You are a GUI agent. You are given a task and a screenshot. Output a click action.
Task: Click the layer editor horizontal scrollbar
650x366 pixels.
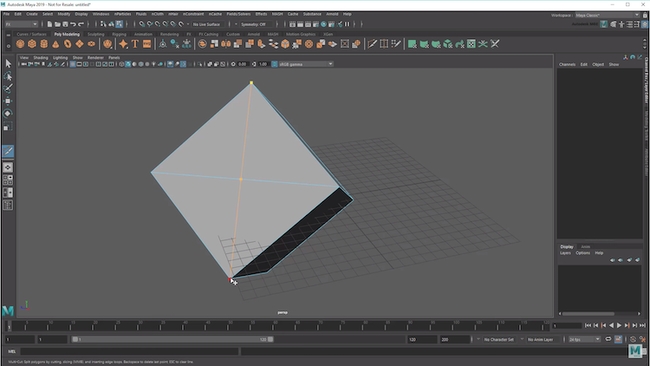(x=588, y=314)
